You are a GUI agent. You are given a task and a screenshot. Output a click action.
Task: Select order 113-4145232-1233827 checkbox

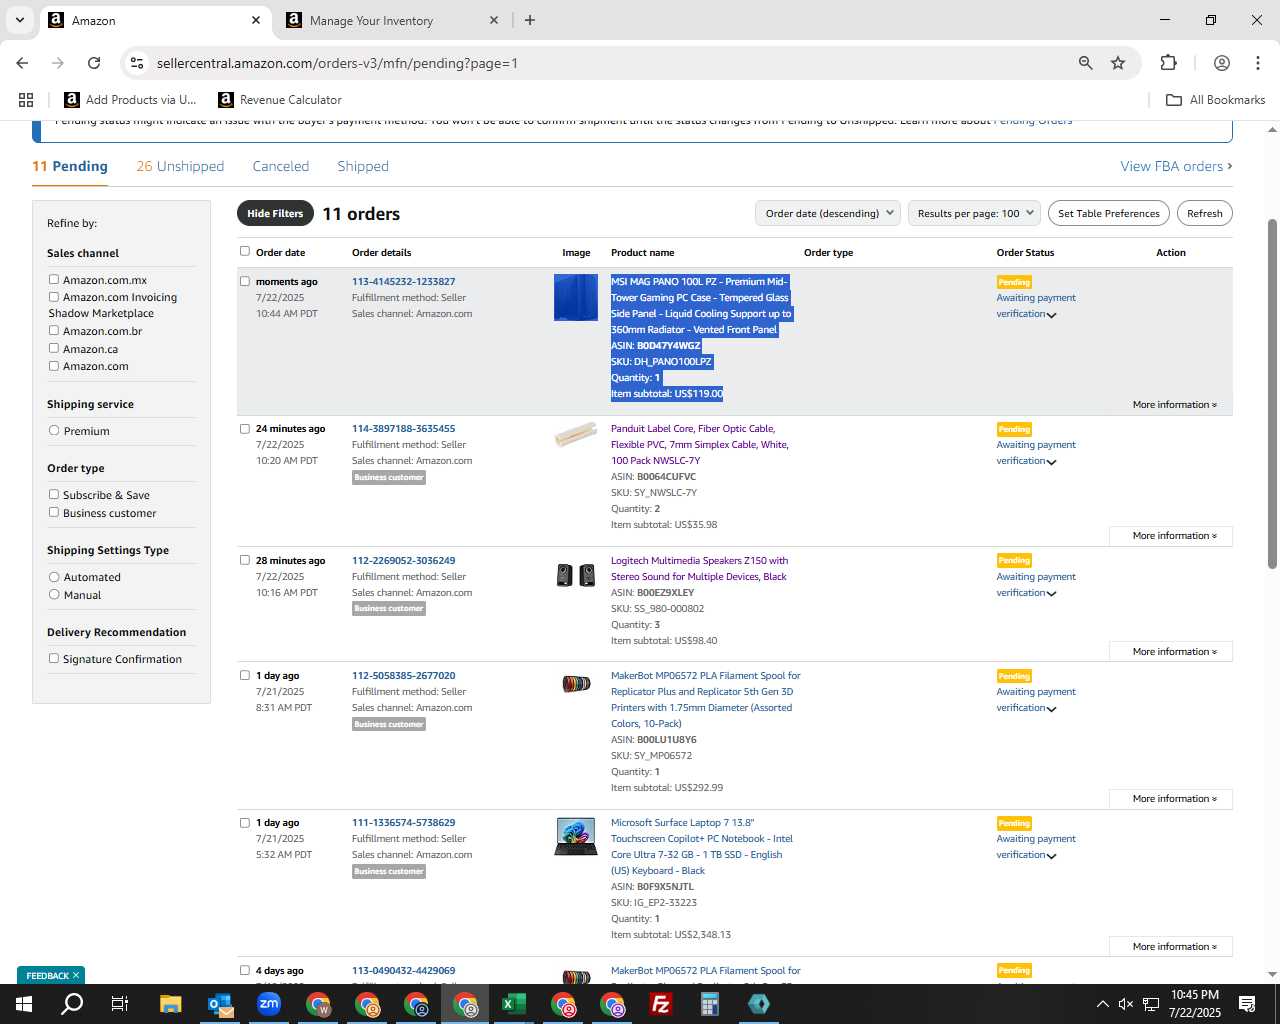pos(245,281)
